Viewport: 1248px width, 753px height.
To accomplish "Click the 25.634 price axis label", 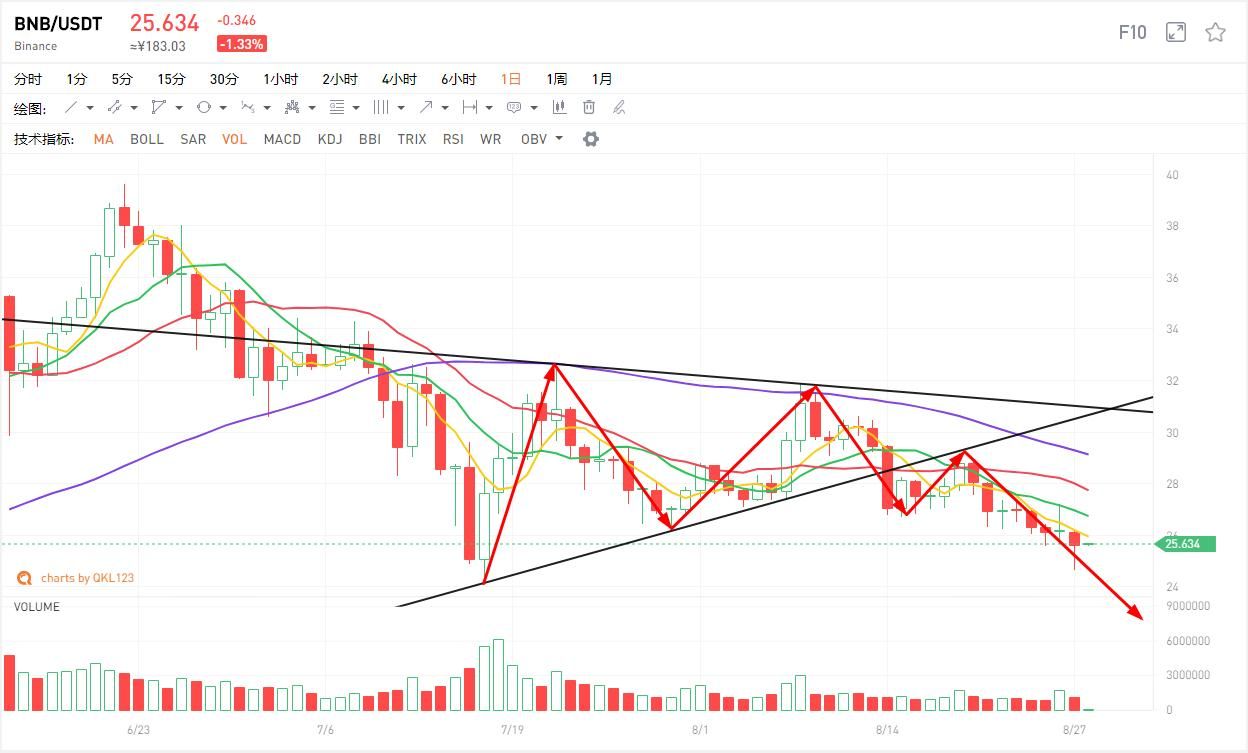I will click(1186, 544).
